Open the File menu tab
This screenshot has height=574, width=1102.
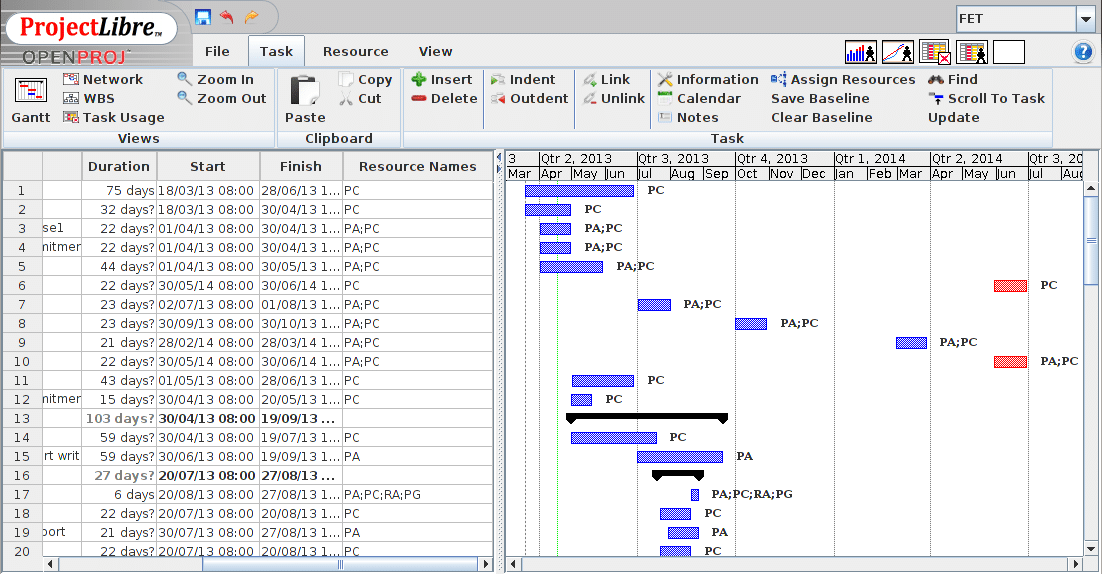click(x=217, y=51)
